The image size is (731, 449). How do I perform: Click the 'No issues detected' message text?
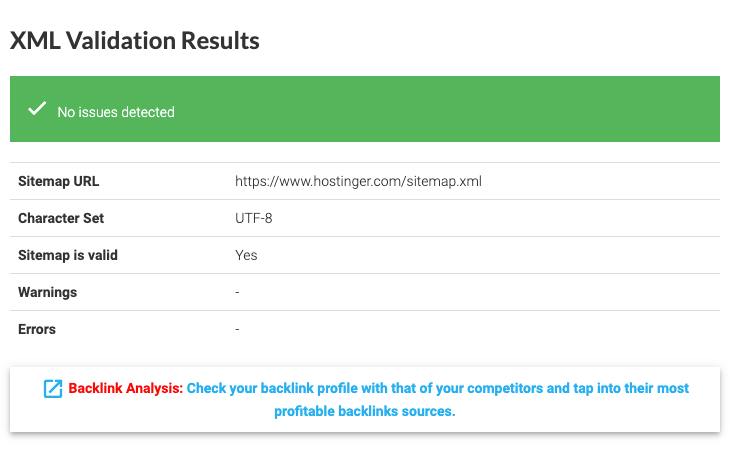tap(116, 112)
